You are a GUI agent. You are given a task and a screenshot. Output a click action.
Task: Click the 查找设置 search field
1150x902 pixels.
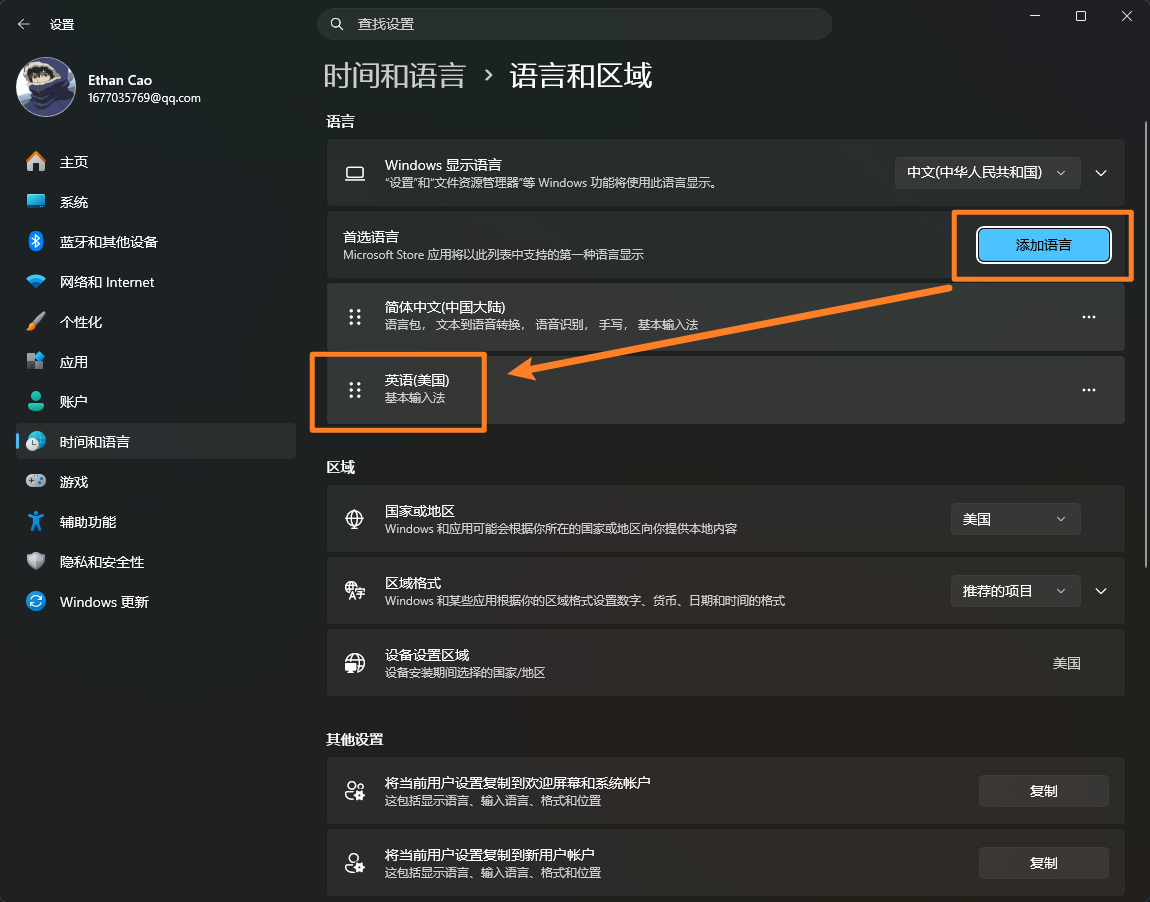[x=574, y=24]
